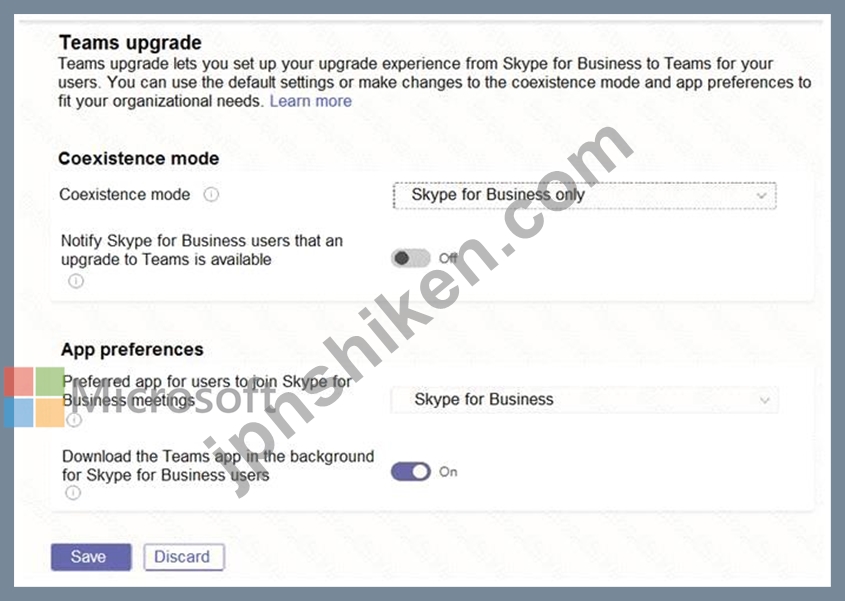This screenshot has height=601, width=845.
Task: Click 'Notify Skype for Business users' setting text
Action: coord(202,250)
